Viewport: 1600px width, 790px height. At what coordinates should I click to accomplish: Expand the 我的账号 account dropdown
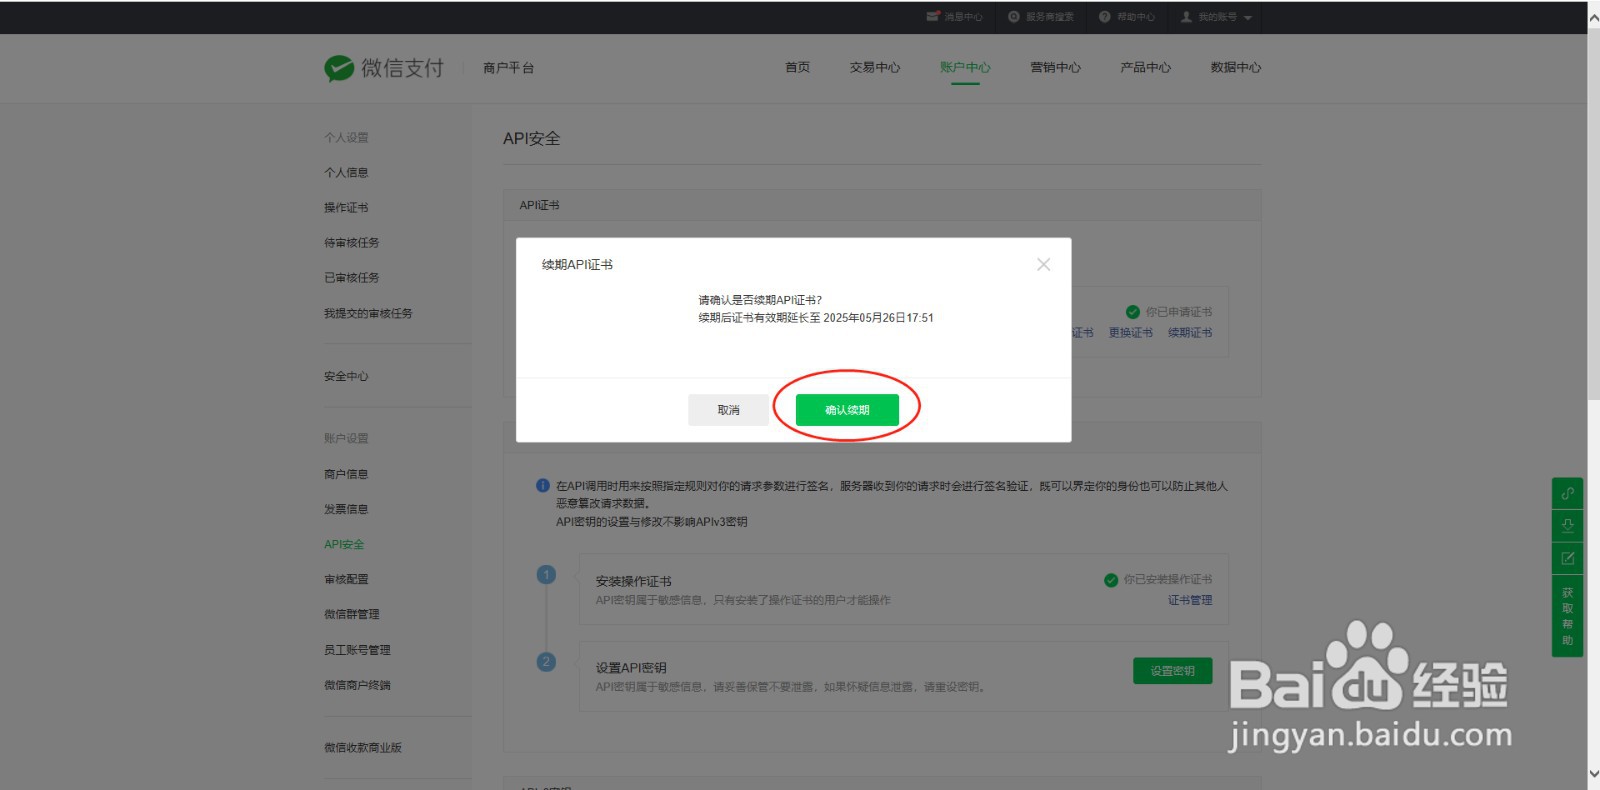(x=1216, y=17)
